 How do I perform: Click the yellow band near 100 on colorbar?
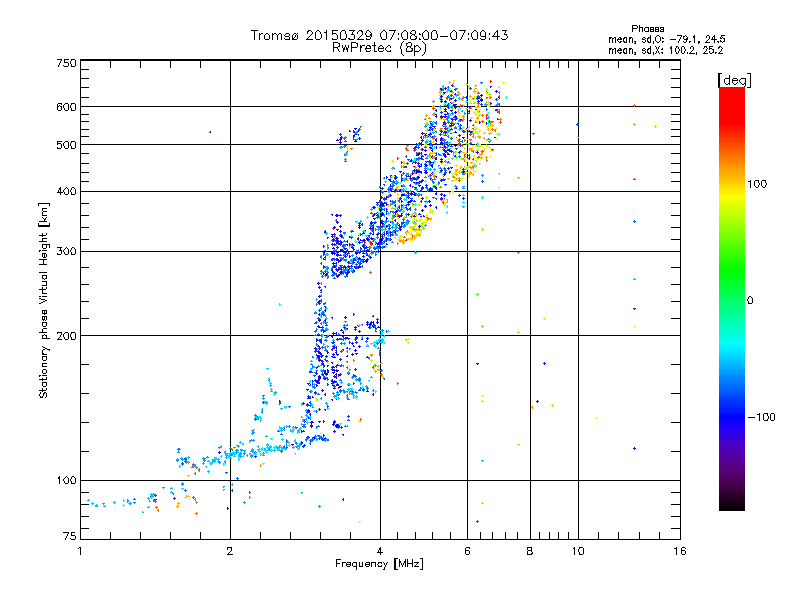pyautogui.click(x=731, y=185)
